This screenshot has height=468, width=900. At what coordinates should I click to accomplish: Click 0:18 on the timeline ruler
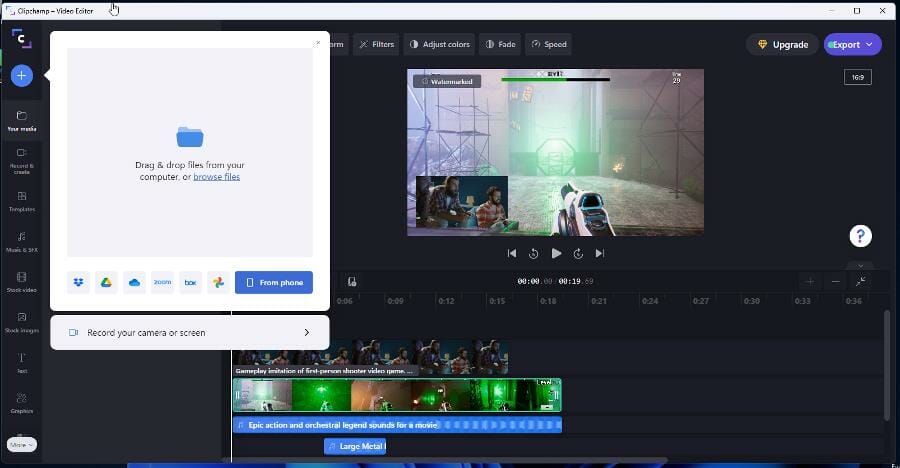pyautogui.click(x=548, y=301)
